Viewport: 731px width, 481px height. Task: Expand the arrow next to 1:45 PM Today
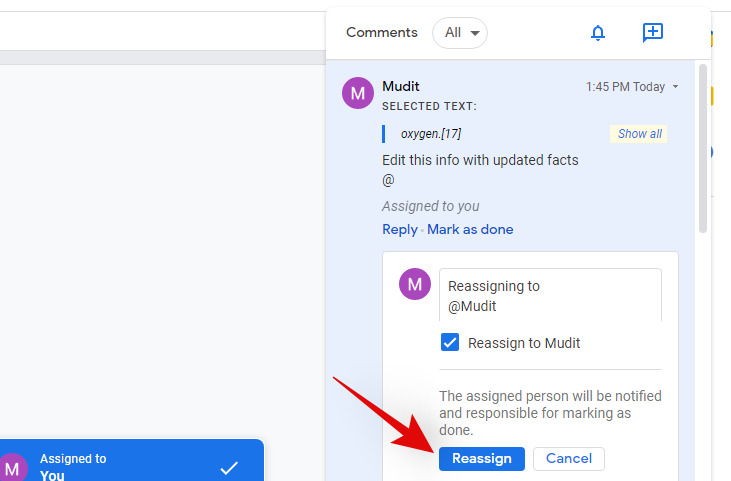pyautogui.click(x=675, y=87)
